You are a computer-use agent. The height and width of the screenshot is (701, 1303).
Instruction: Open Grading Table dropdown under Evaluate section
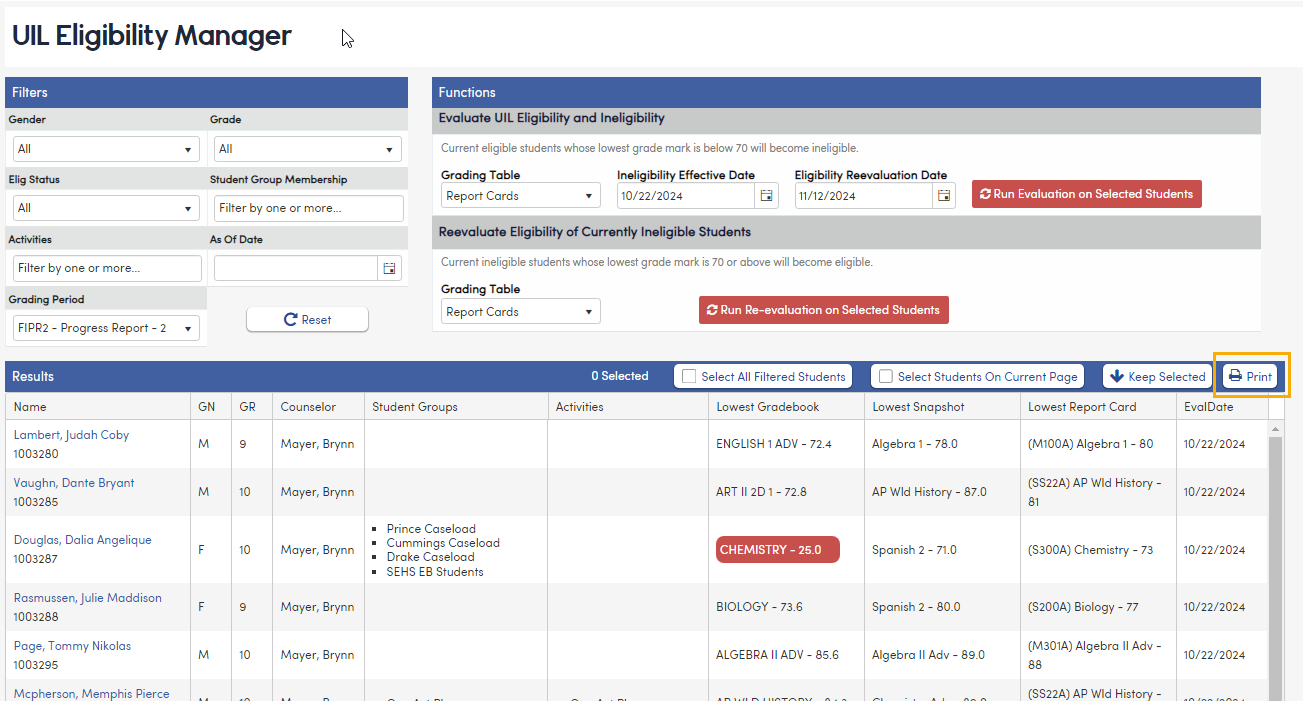click(x=520, y=196)
